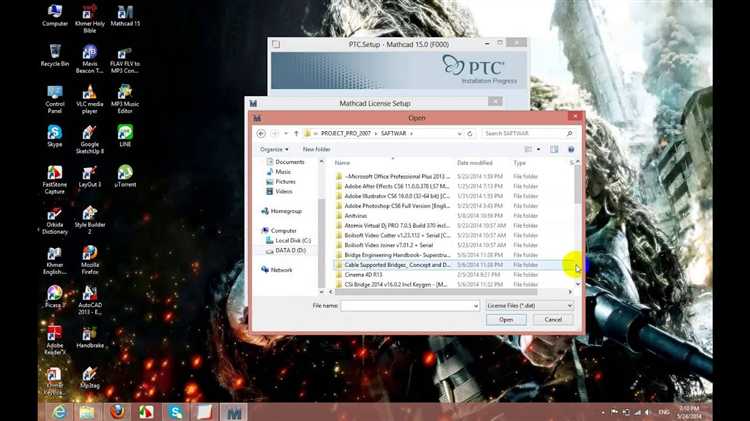Viewport: 750px width, 421px height.
Task: Open File Explorer from the taskbar
Action: [87, 412]
